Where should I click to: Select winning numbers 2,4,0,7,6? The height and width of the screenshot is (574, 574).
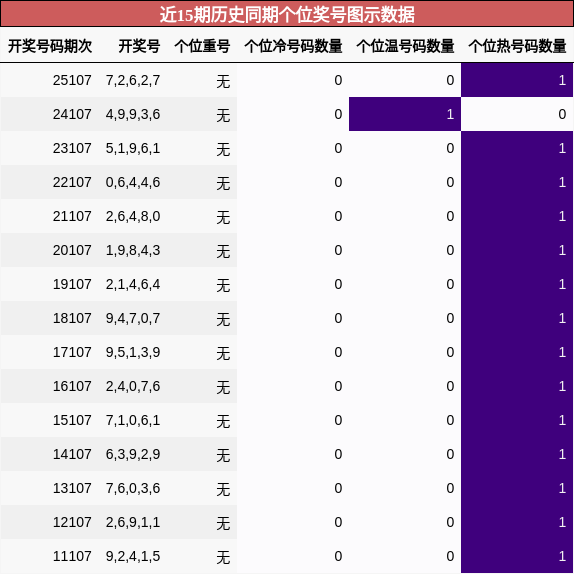pos(133,387)
